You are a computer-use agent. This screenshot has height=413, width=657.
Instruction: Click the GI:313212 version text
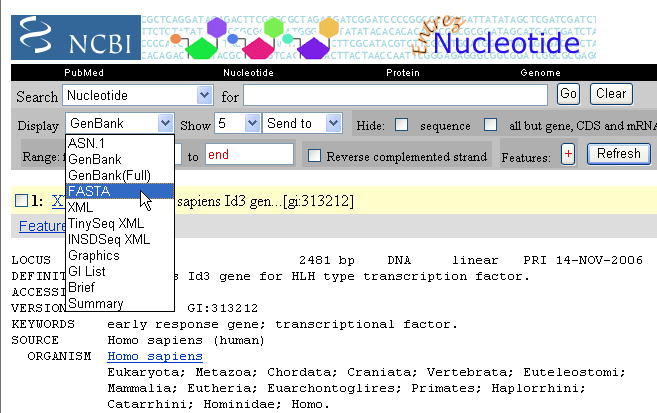[222, 308]
